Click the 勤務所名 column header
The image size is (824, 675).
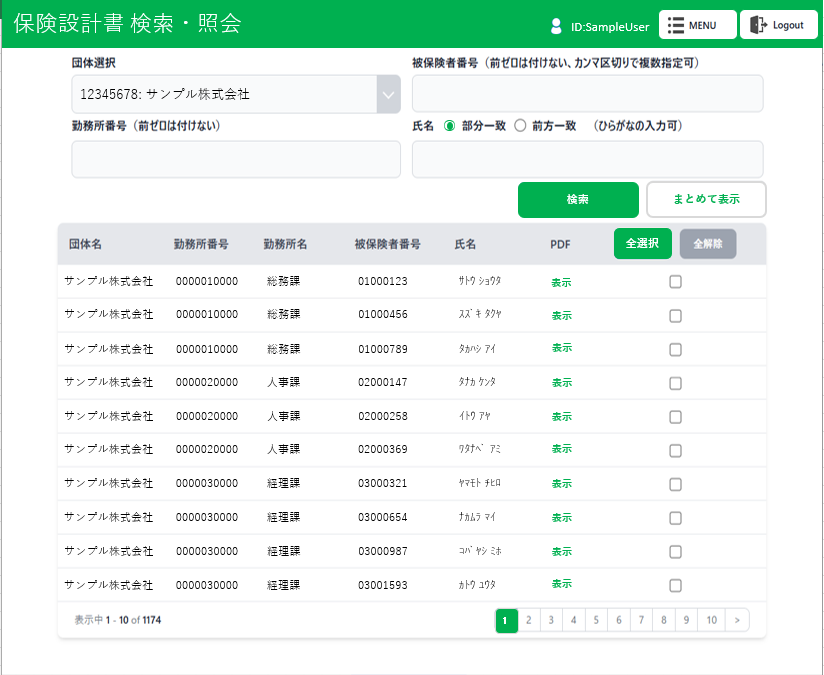[x=285, y=244]
